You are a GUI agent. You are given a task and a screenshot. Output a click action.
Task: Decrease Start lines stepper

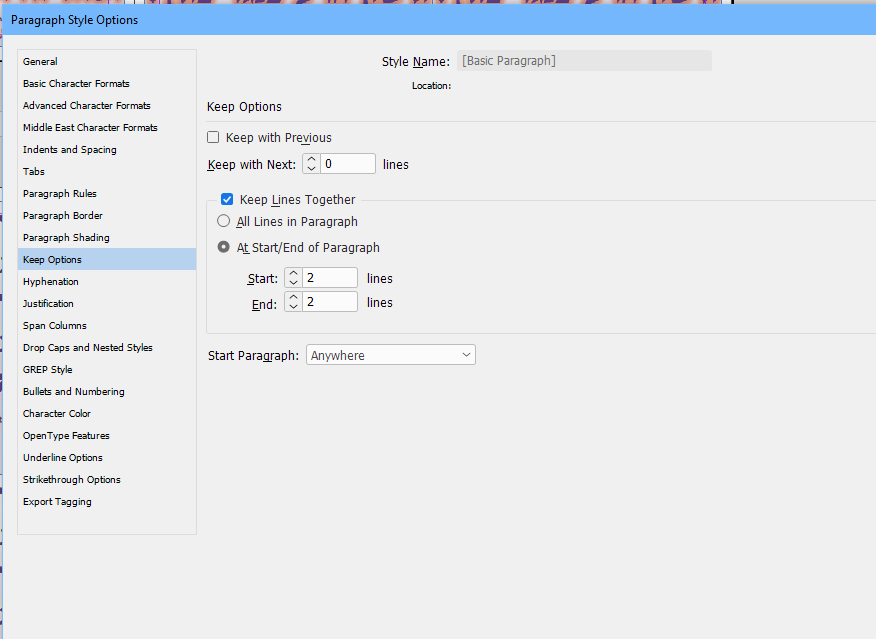(293, 282)
